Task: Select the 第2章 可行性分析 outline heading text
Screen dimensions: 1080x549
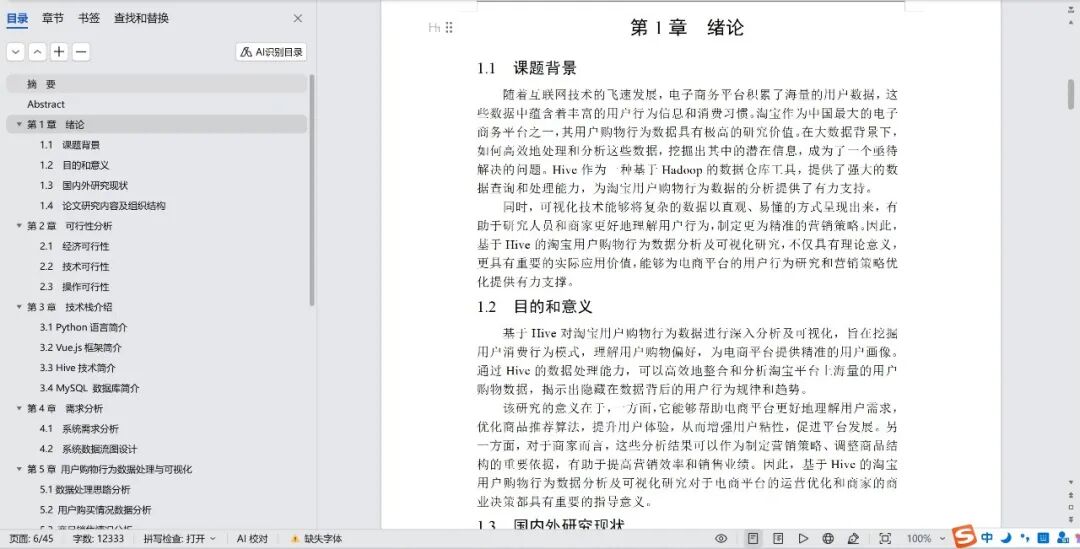Action: pos(70,226)
